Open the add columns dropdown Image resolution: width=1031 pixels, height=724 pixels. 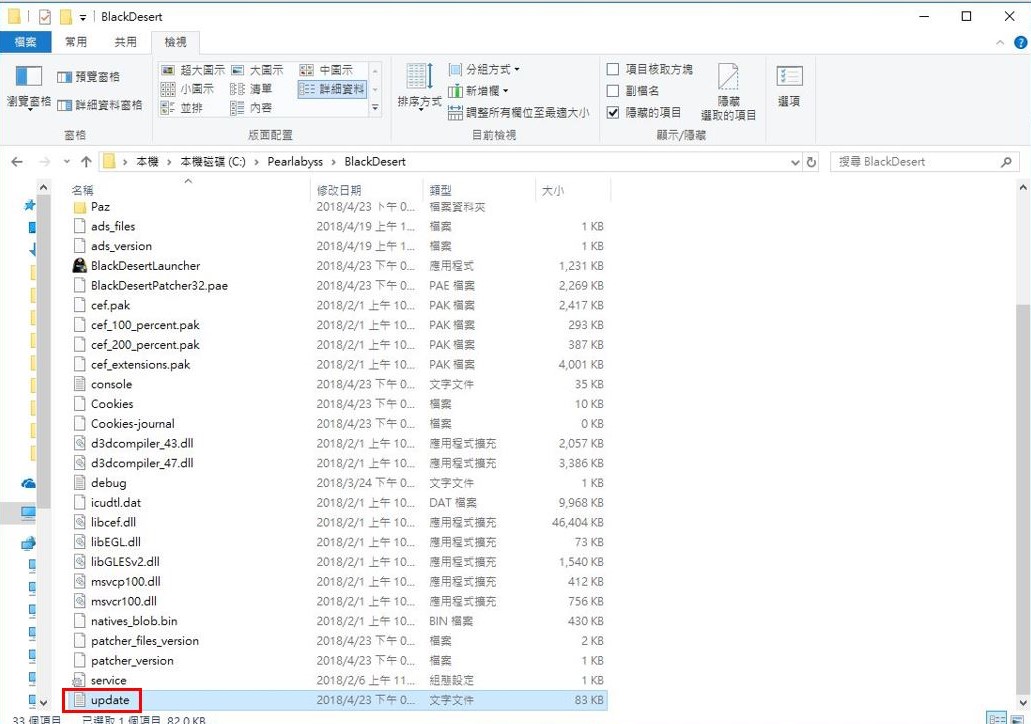(x=479, y=91)
